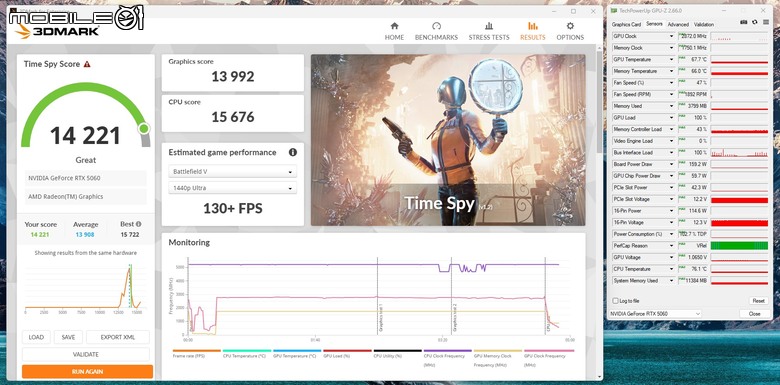Enable the Log to file checkbox
Viewport: 780px width, 385px height.
coord(616,301)
